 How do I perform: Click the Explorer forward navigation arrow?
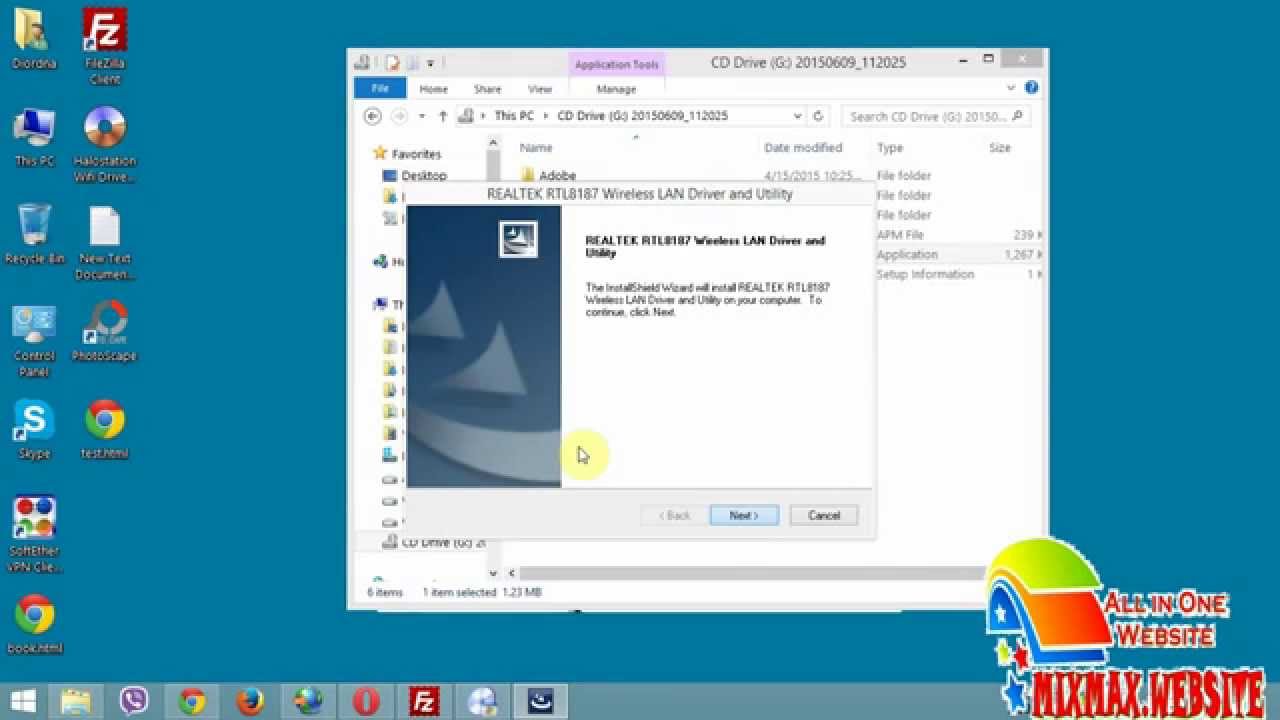tap(399, 116)
